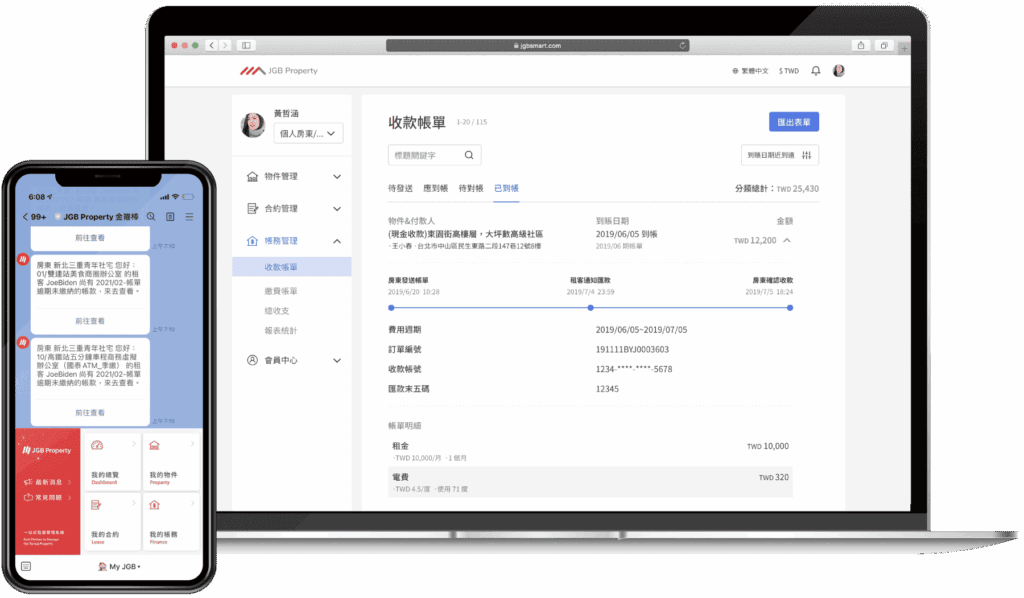Tap the 我的帳務 Finance tile
This screenshot has height=598, width=1024.
click(x=170, y=521)
